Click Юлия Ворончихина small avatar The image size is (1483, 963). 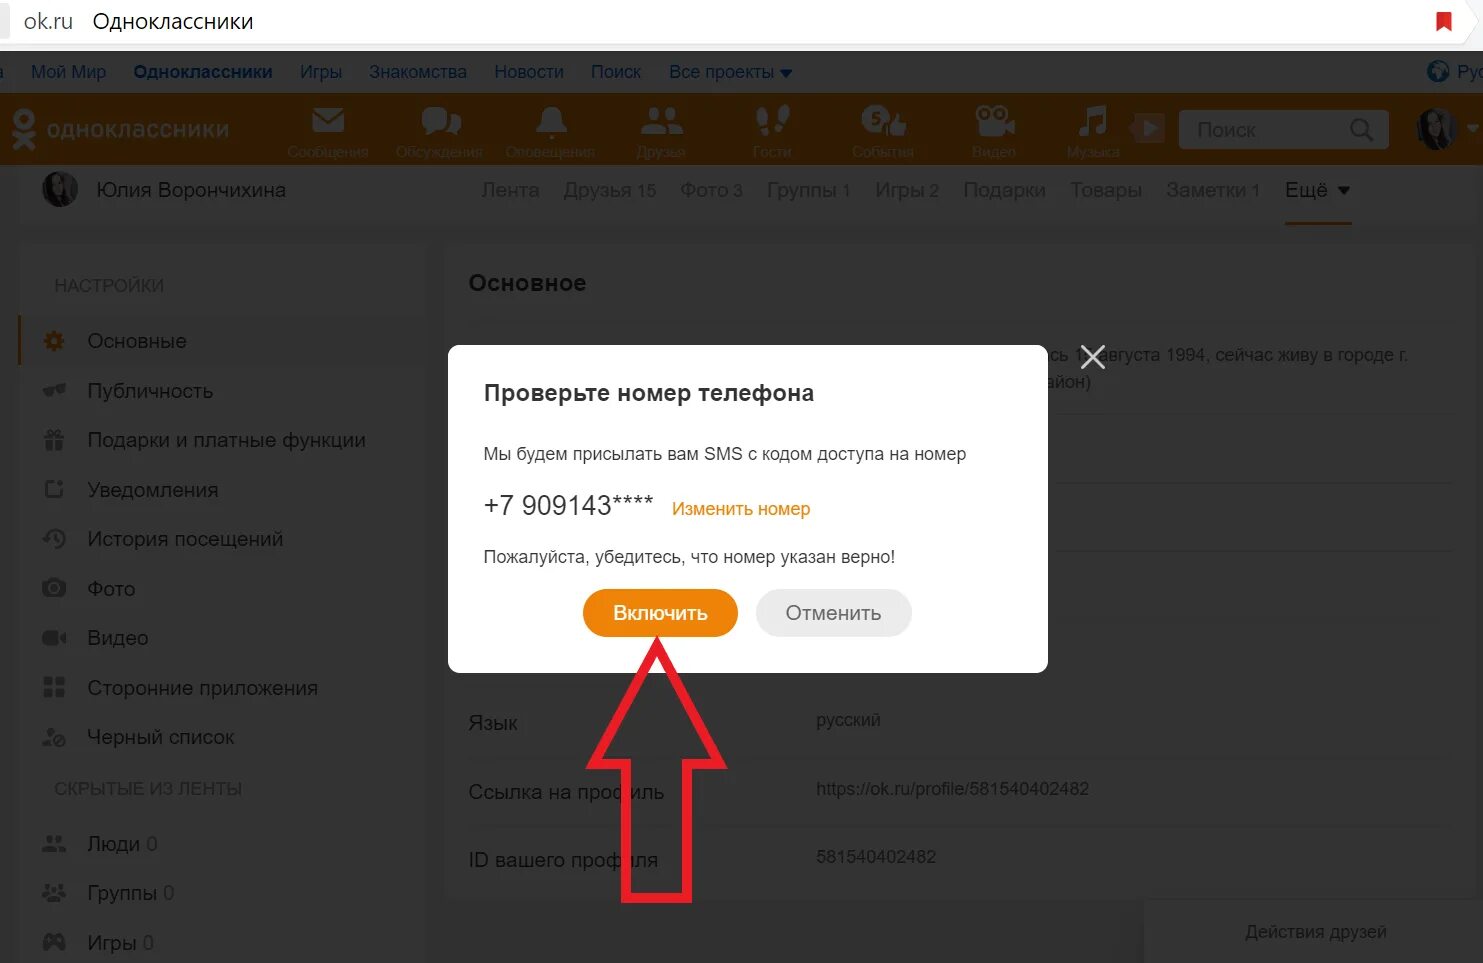60,189
